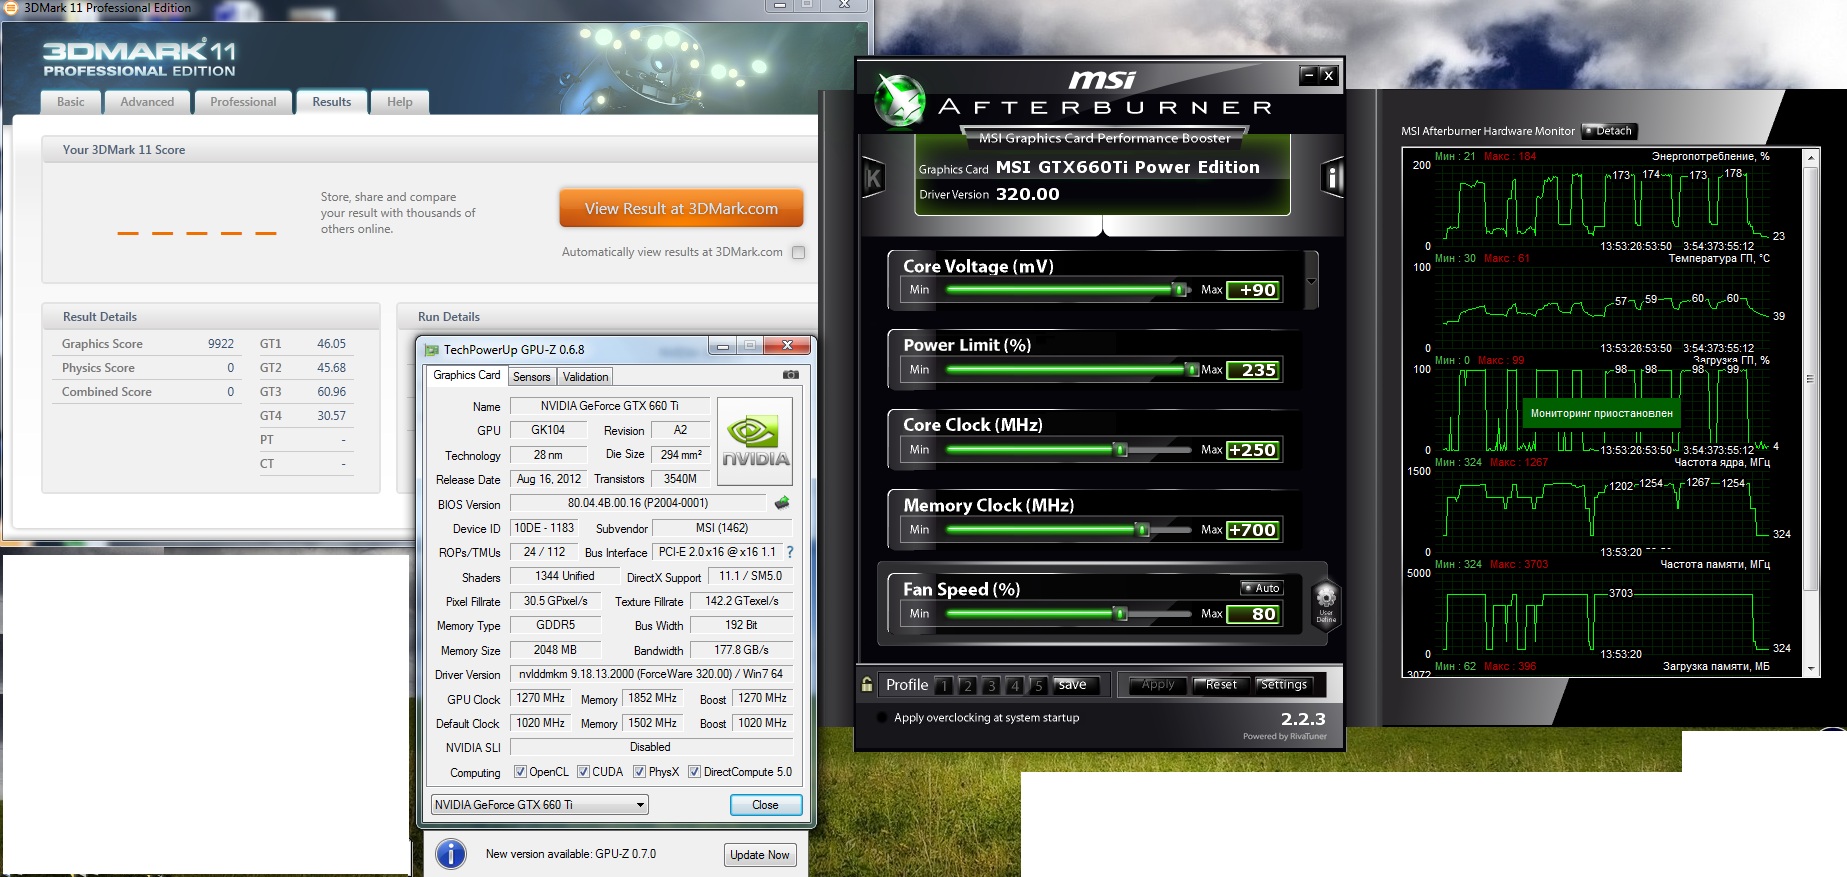Open the Advanced tab in 3DMark
This screenshot has height=877, width=1847.
click(x=147, y=102)
